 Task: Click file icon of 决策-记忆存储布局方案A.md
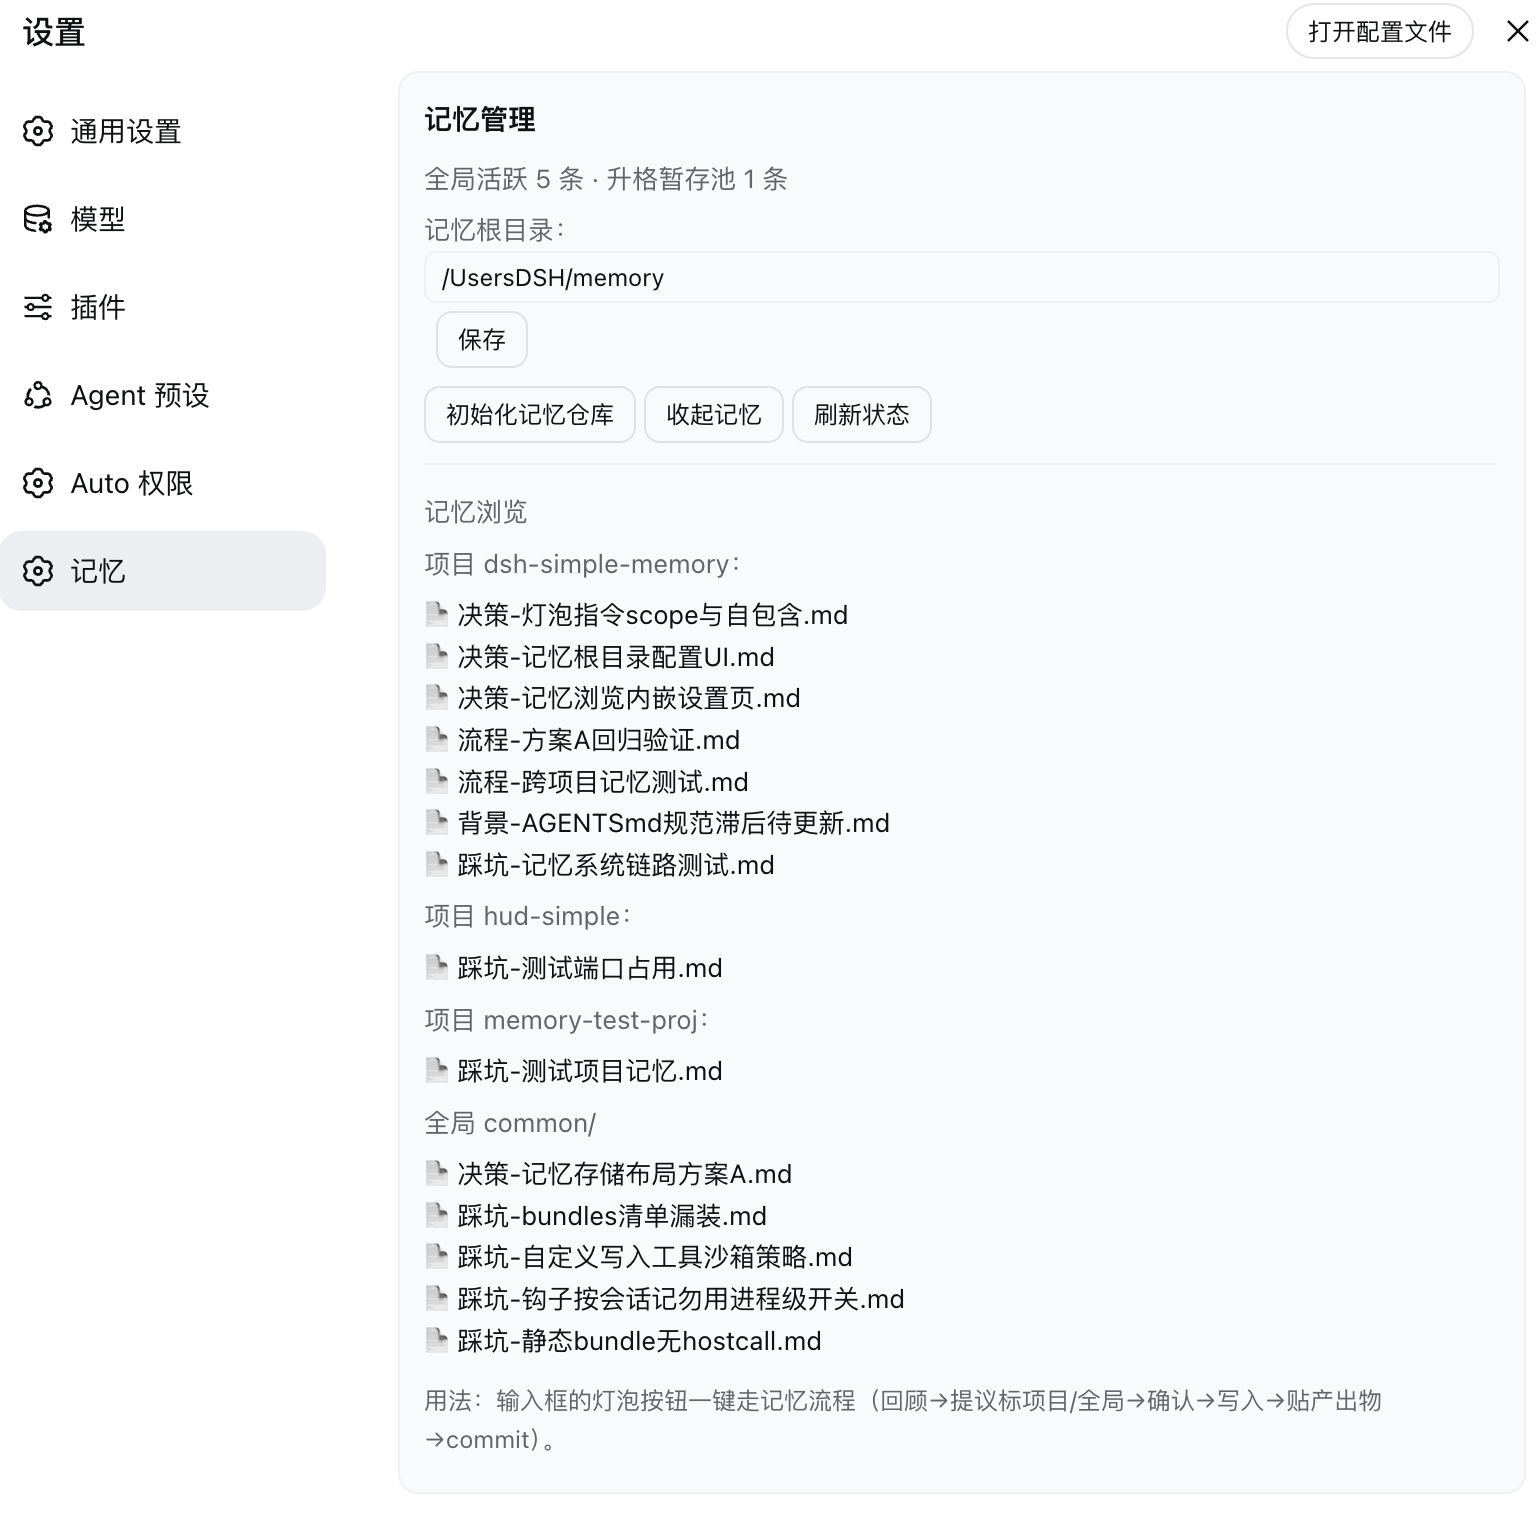tap(436, 1173)
